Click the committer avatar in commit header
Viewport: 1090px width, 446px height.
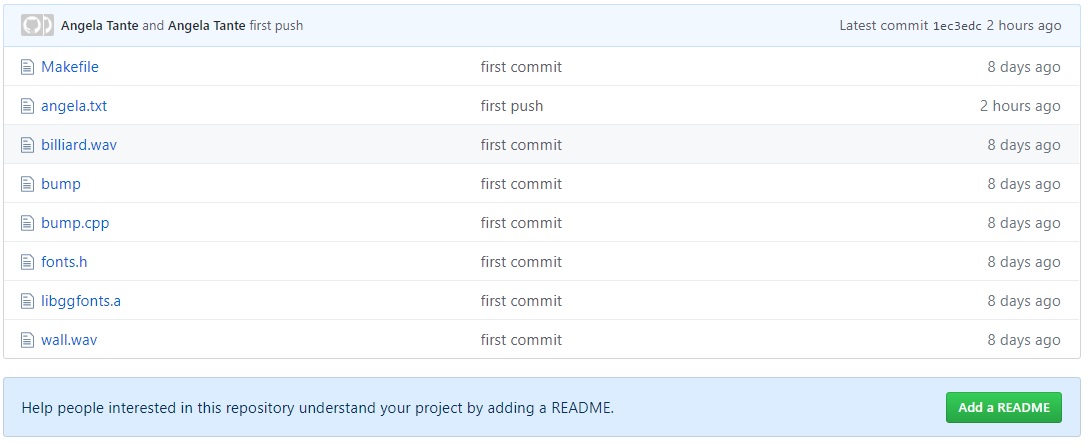37,26
